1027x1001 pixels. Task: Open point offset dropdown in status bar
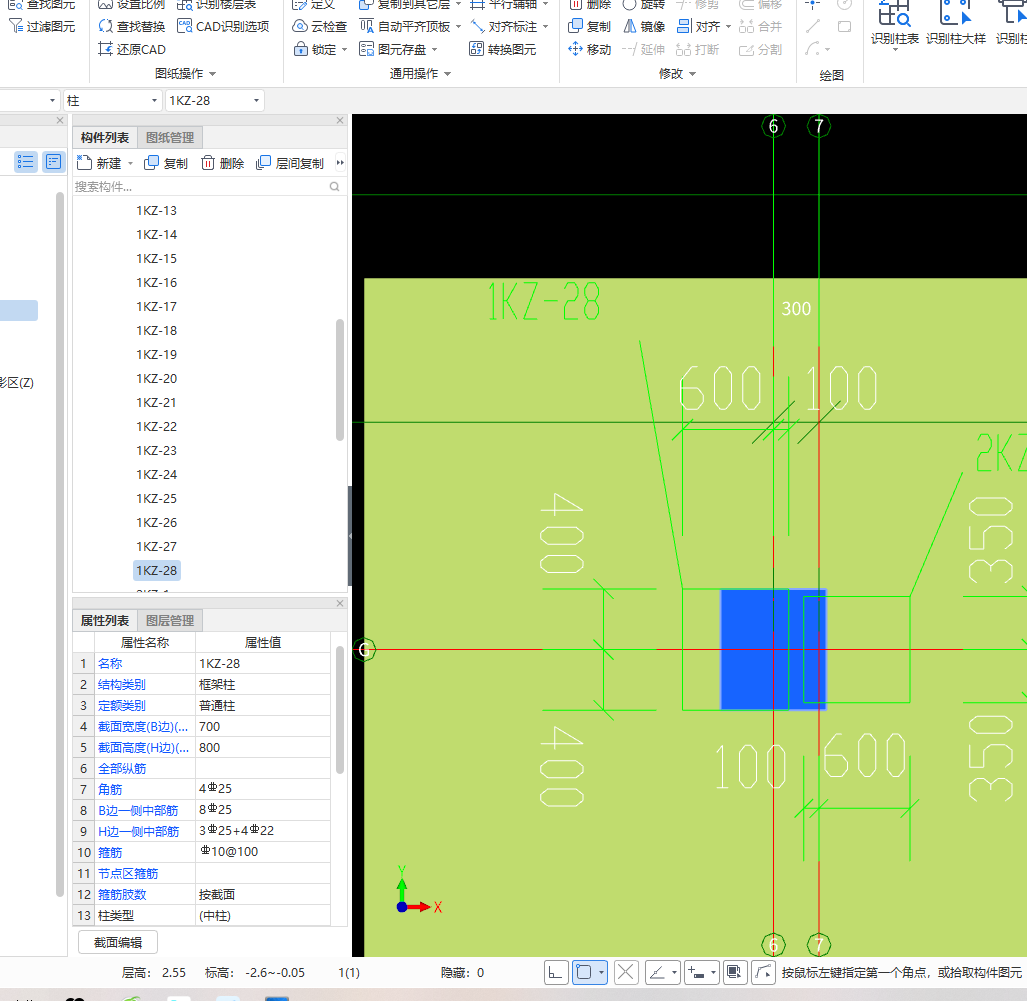tap(713, 972)
